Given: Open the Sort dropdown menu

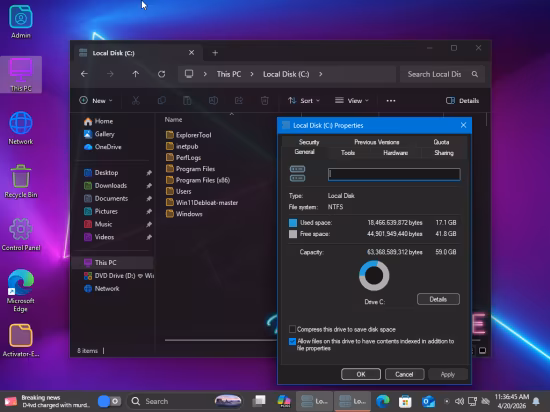Looking at the screenshot, I should click(x=304, y=101).
